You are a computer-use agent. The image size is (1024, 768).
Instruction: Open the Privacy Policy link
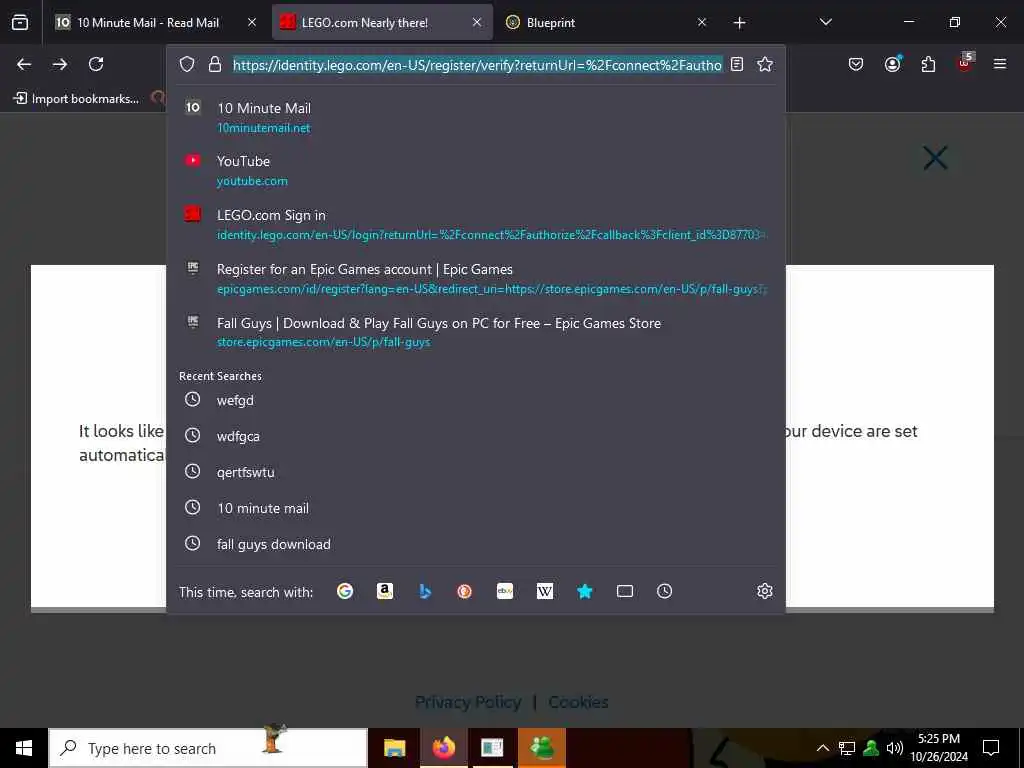468,702
